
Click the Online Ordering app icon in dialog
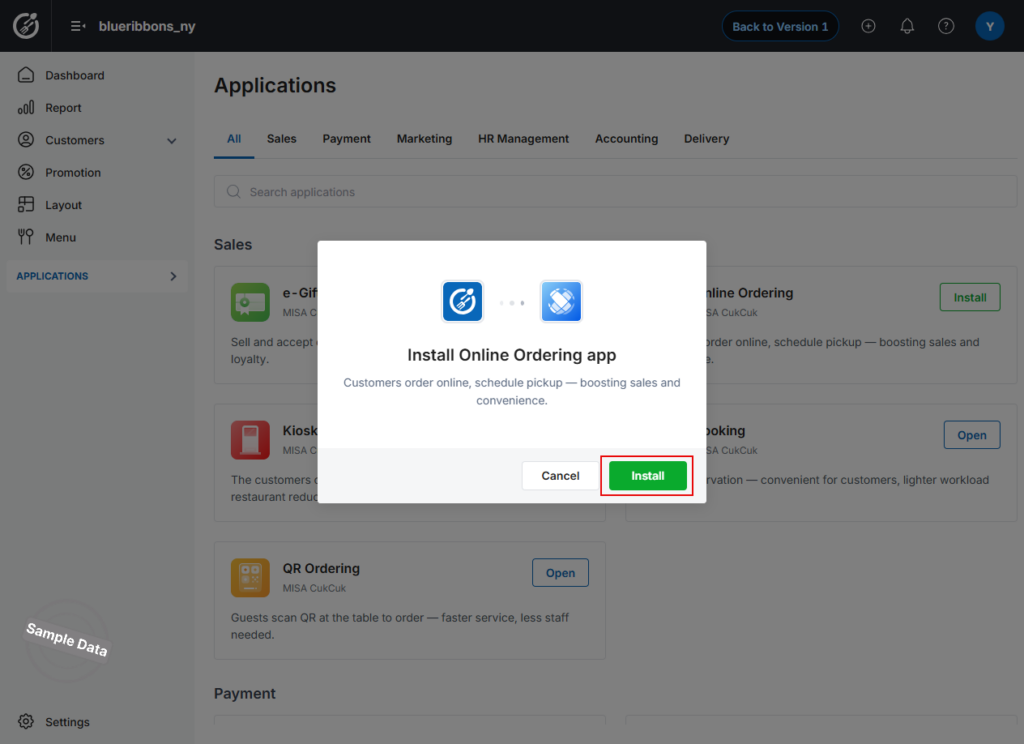561,301
